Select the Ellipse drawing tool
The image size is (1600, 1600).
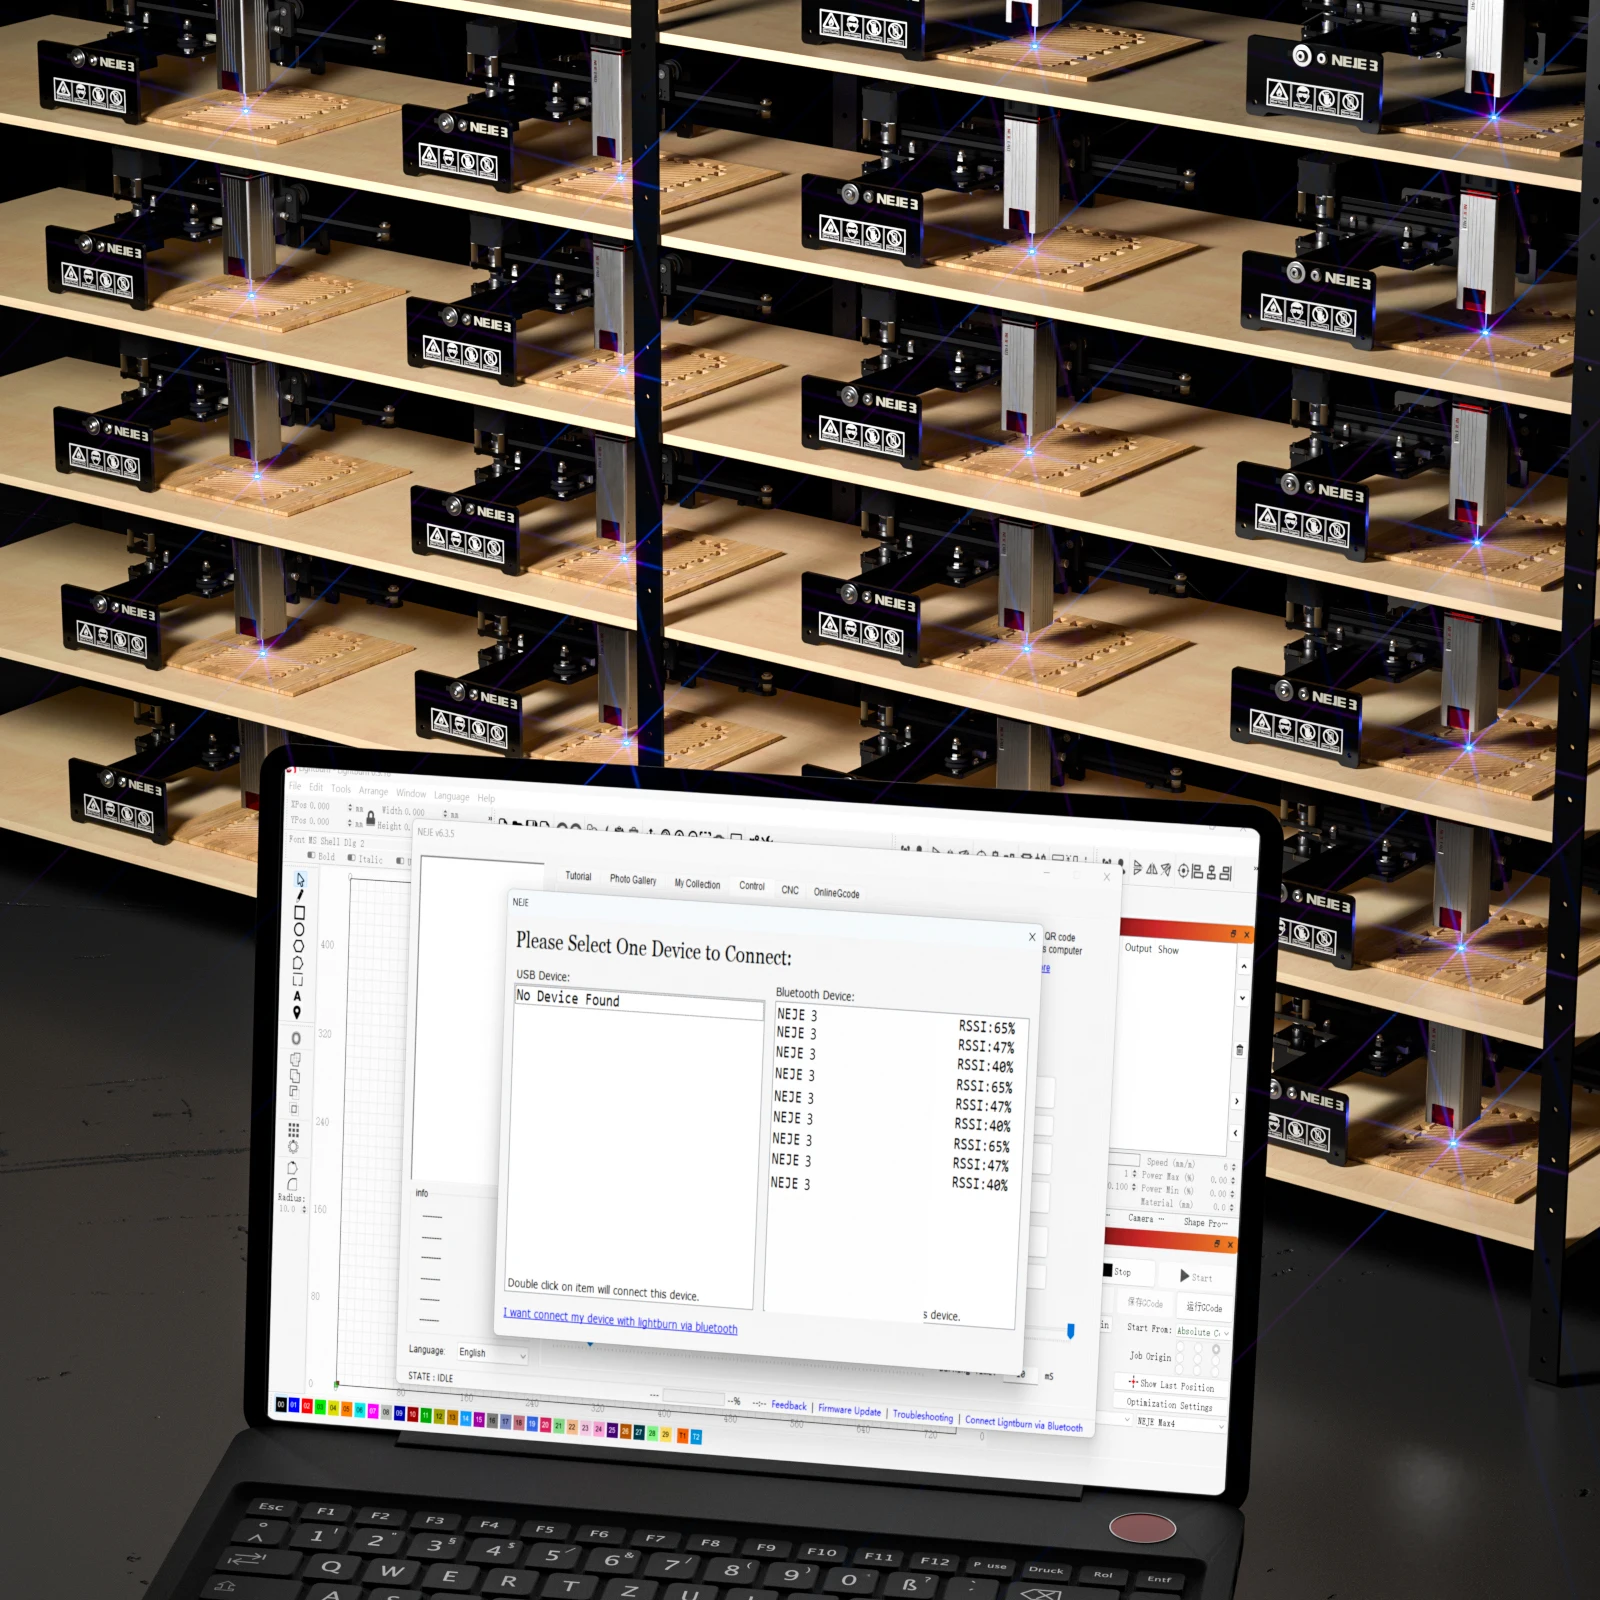(x=299, y=930)
